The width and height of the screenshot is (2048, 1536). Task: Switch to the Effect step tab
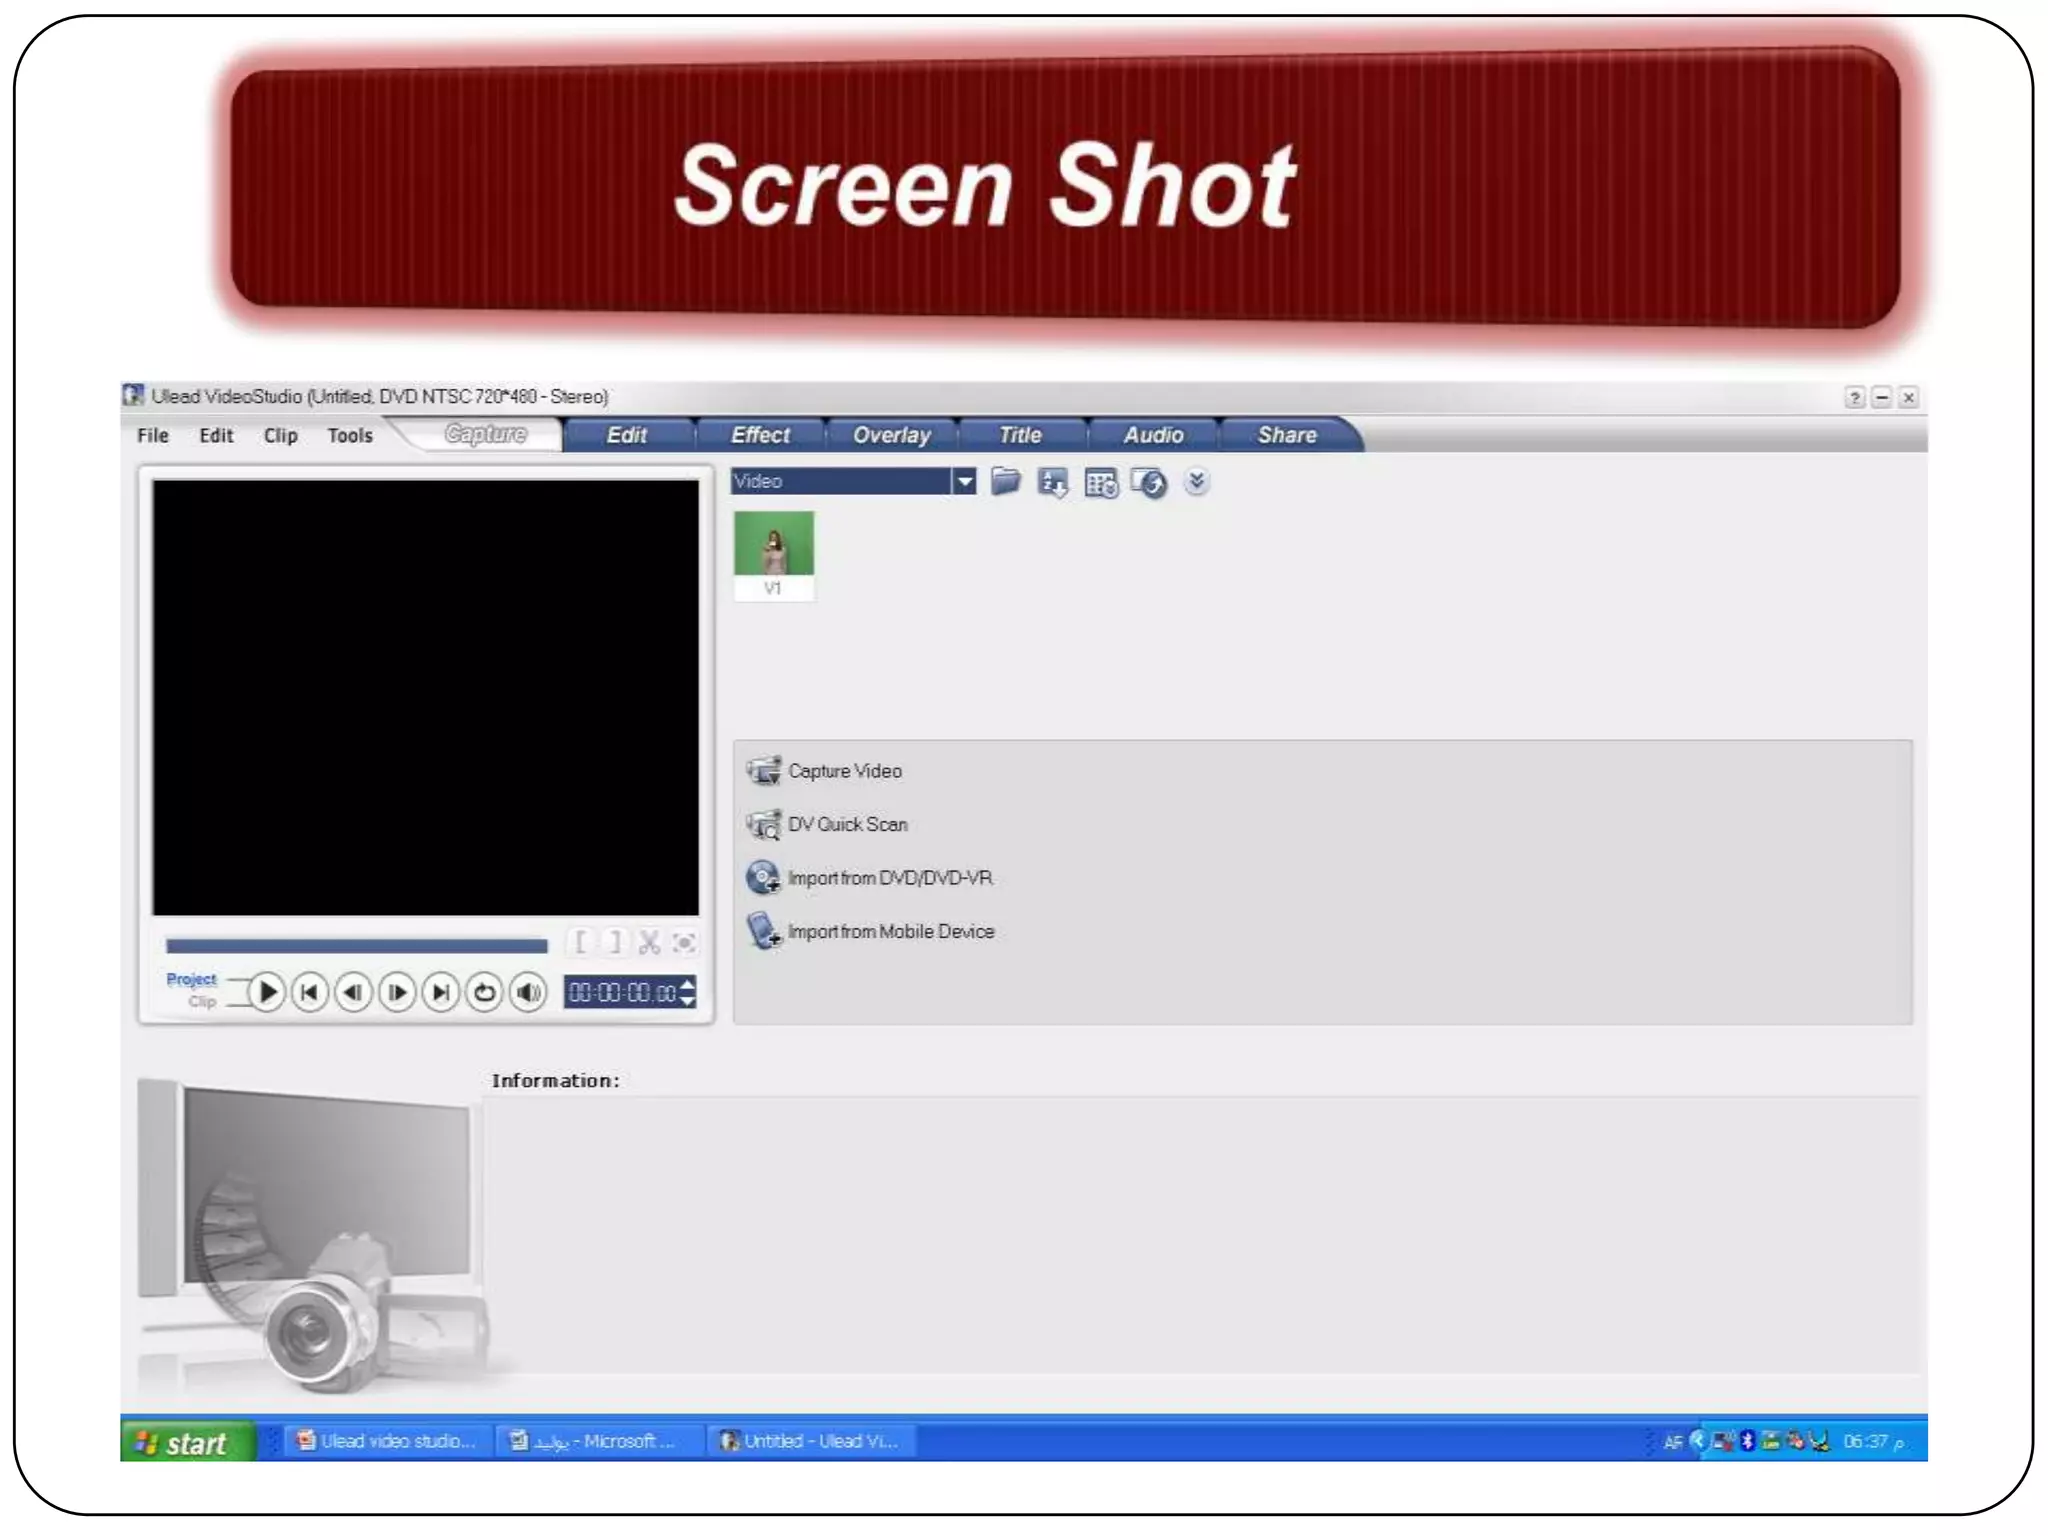pos(760,435)
